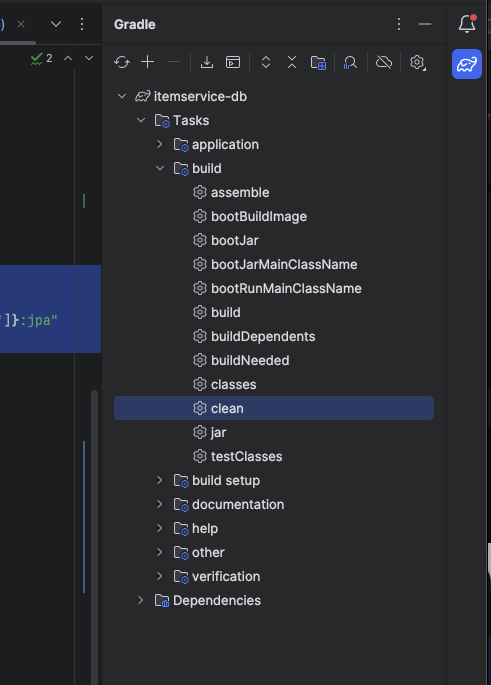Image resolution: width=491 pixels, height=685 pixels.
Task: Open Gradle panel options three dots
Action: (x=399, y=24)
